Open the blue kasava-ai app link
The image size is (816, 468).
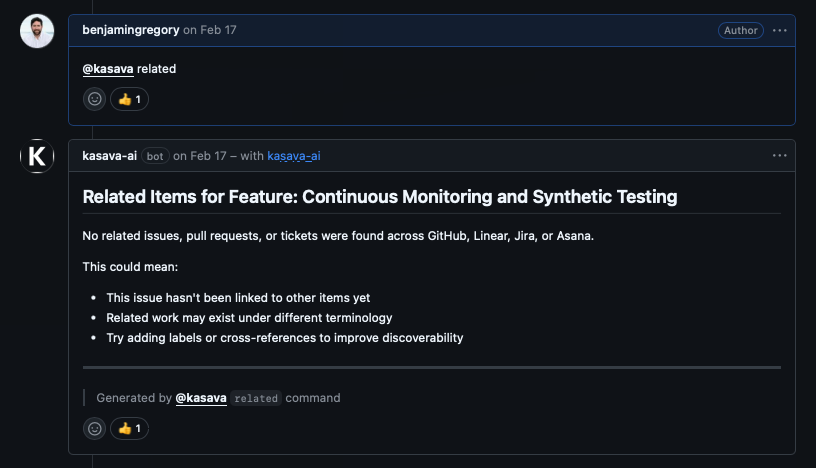(x=294, y=156)
